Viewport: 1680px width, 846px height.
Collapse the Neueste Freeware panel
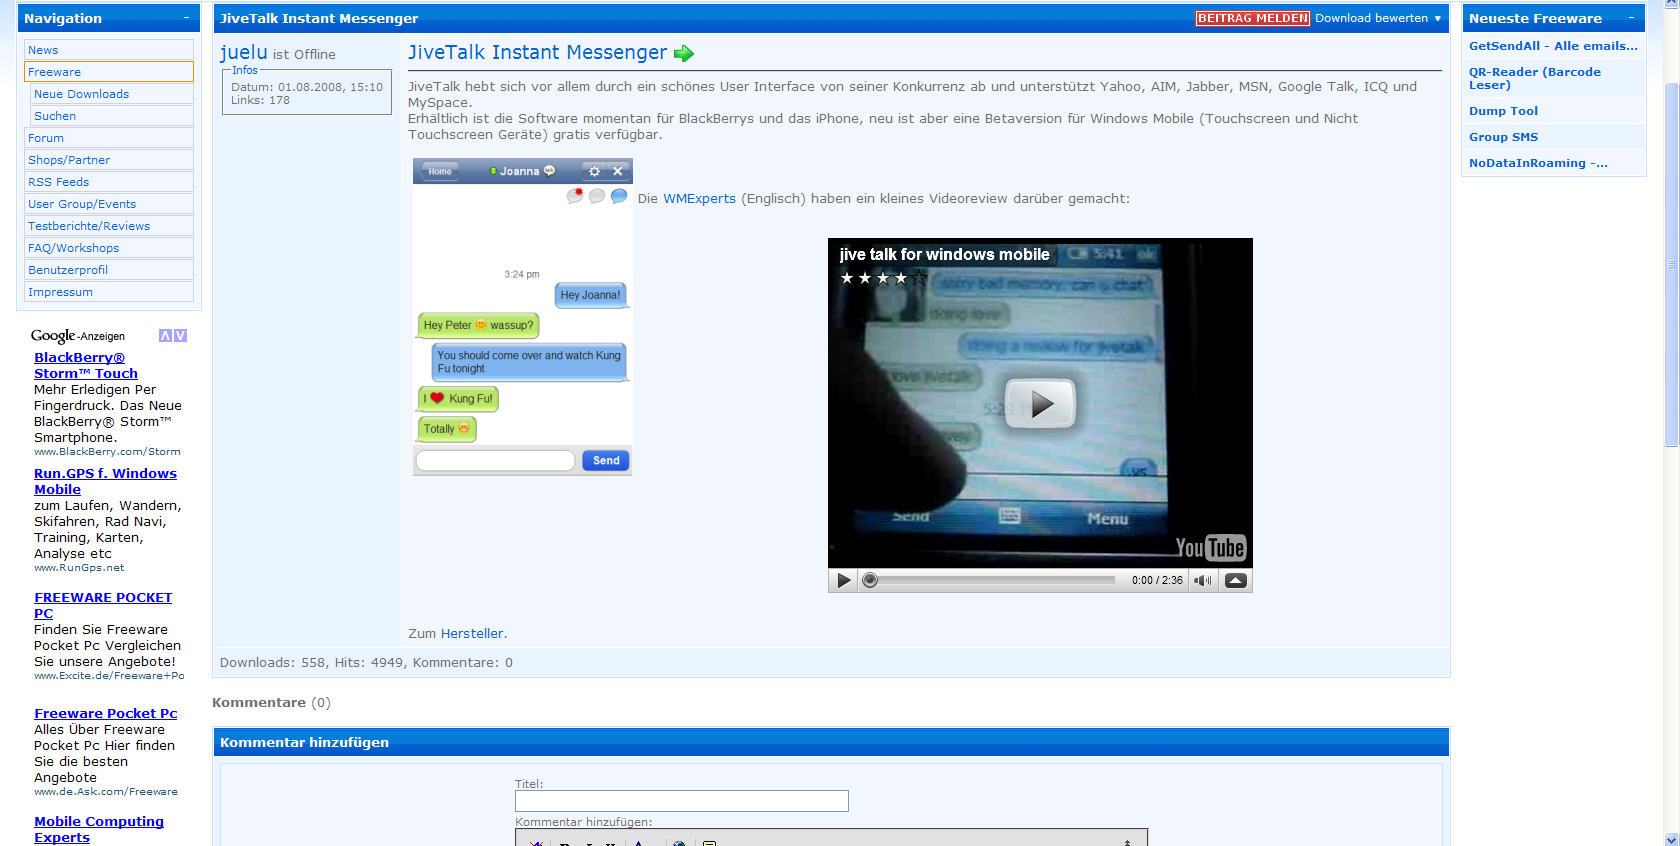(1631, 18)
